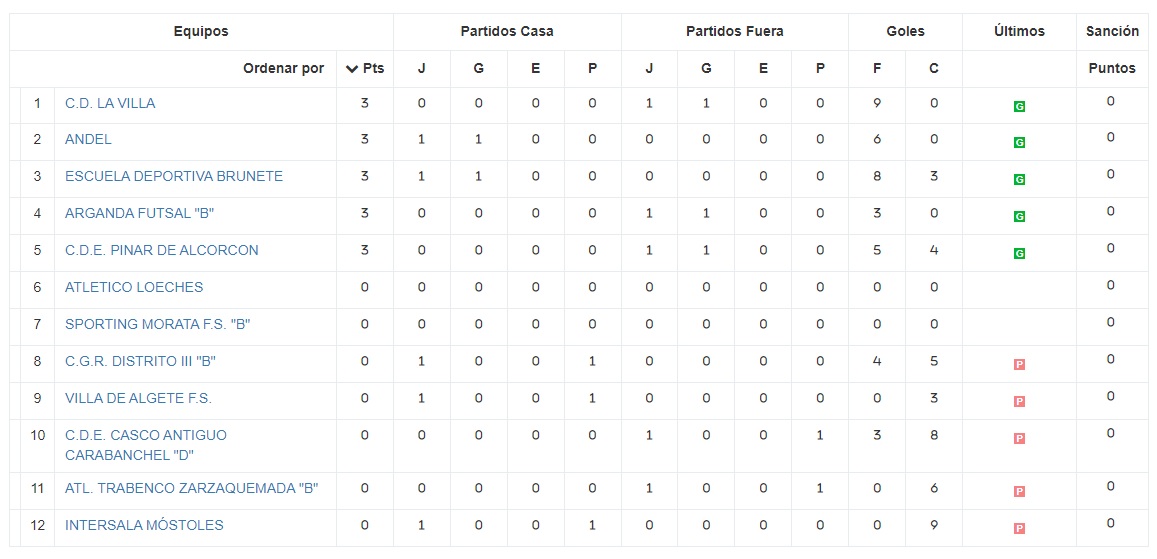Sort by away wins G column
Image resolution: width=1157 pixels, height=559 pixels.
tap(706, 69)
